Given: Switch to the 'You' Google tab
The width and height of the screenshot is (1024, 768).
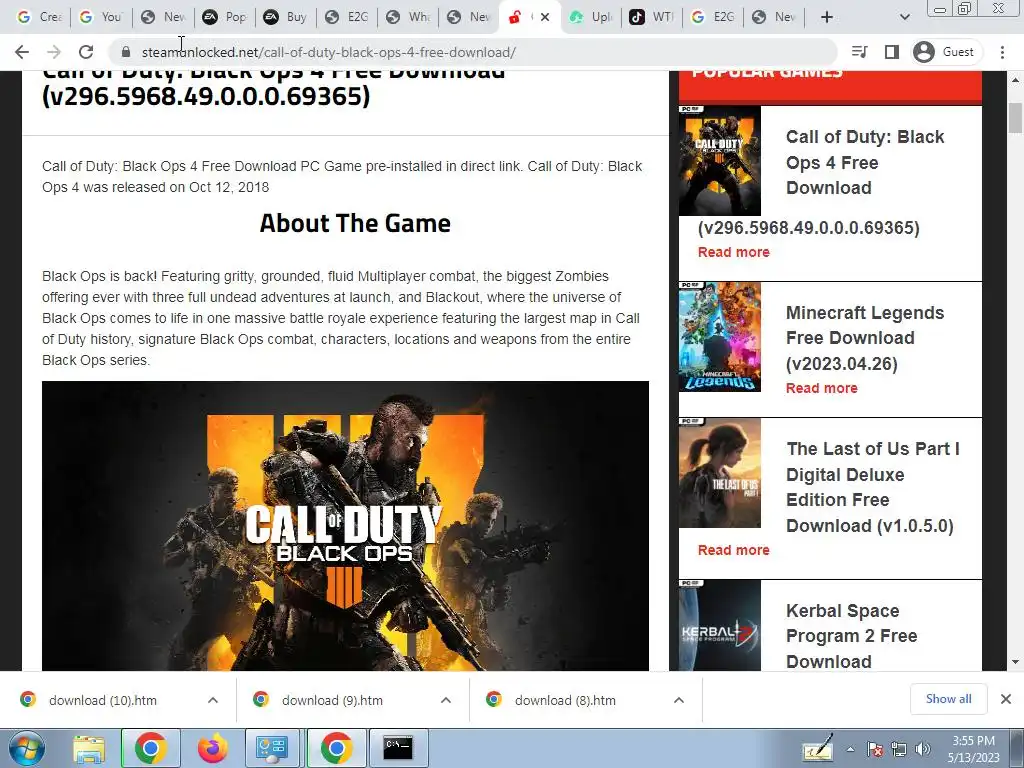Looking at the screenshot, I should point(101,17).
